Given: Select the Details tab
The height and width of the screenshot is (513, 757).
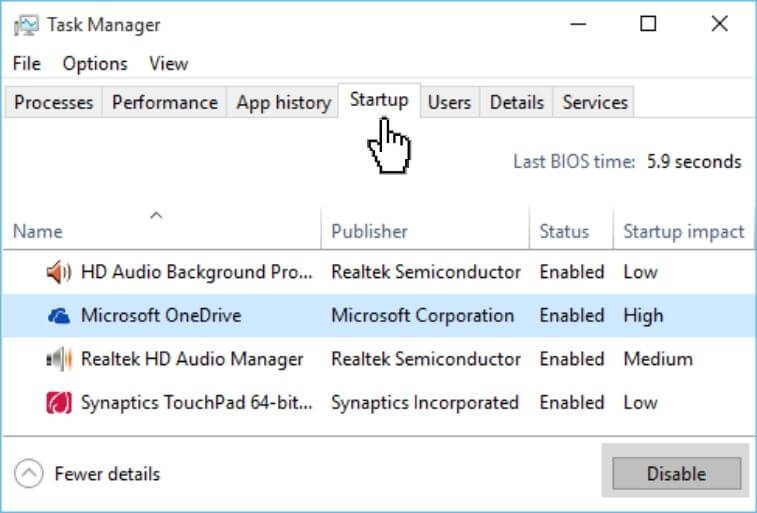Looking at the screenshot, I should pyautogui.click(x=517, y=102).
